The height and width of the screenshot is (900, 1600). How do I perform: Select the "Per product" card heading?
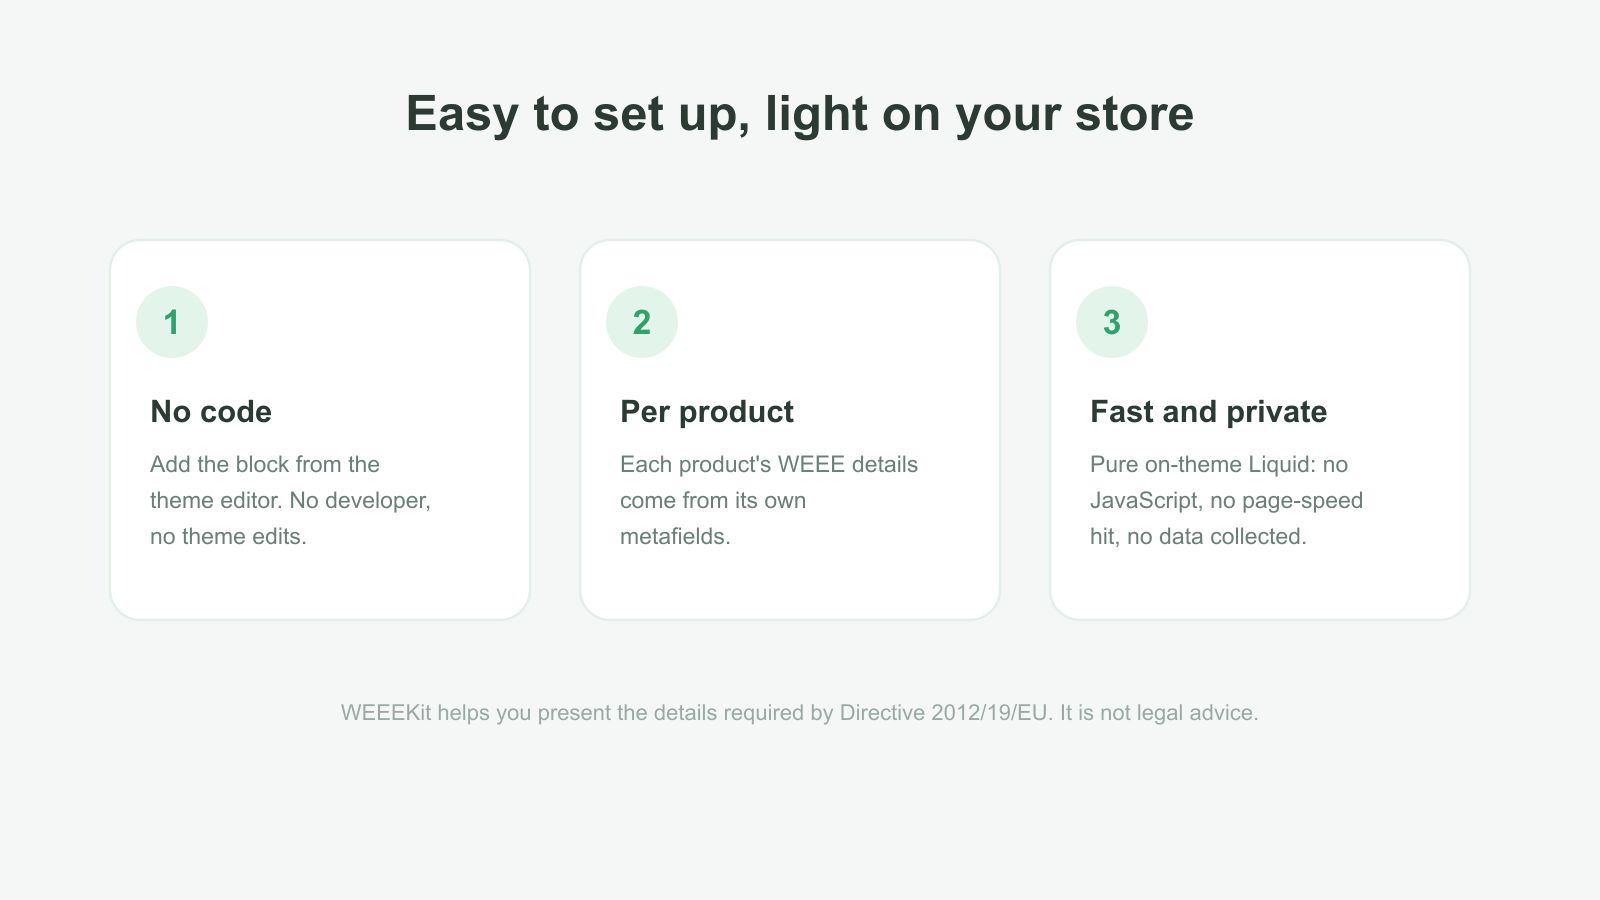click(x=707, y=411)
